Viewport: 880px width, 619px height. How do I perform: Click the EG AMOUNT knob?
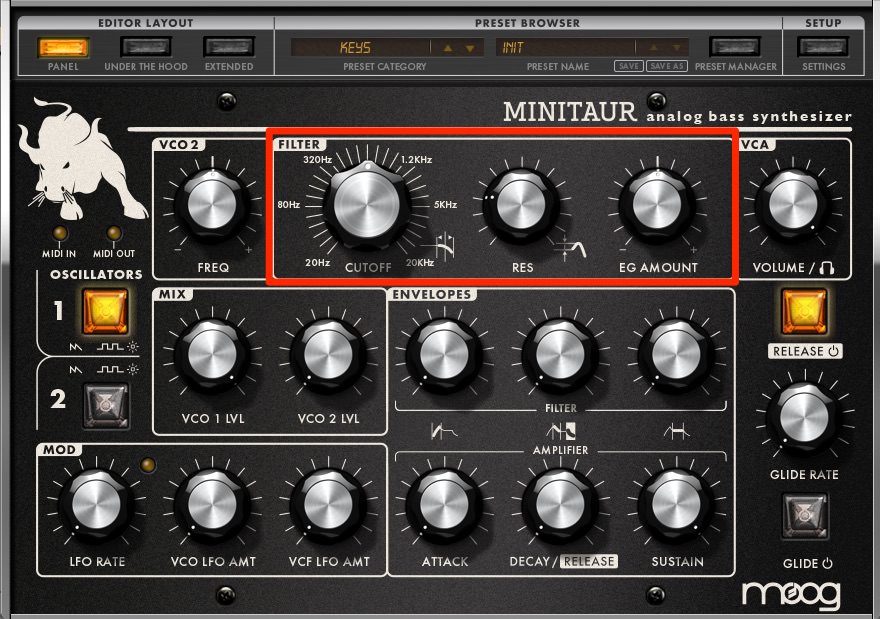(x=657, y=204)
